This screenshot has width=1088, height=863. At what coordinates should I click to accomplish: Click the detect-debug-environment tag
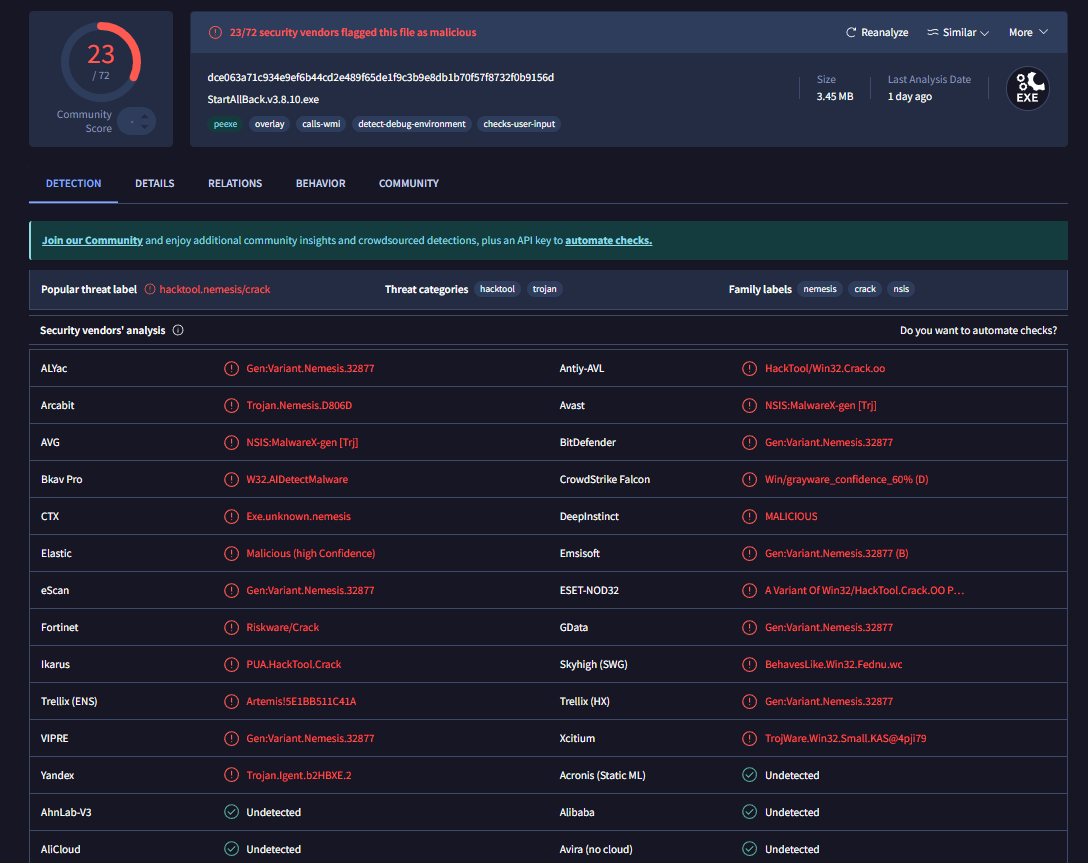[412, 124]
